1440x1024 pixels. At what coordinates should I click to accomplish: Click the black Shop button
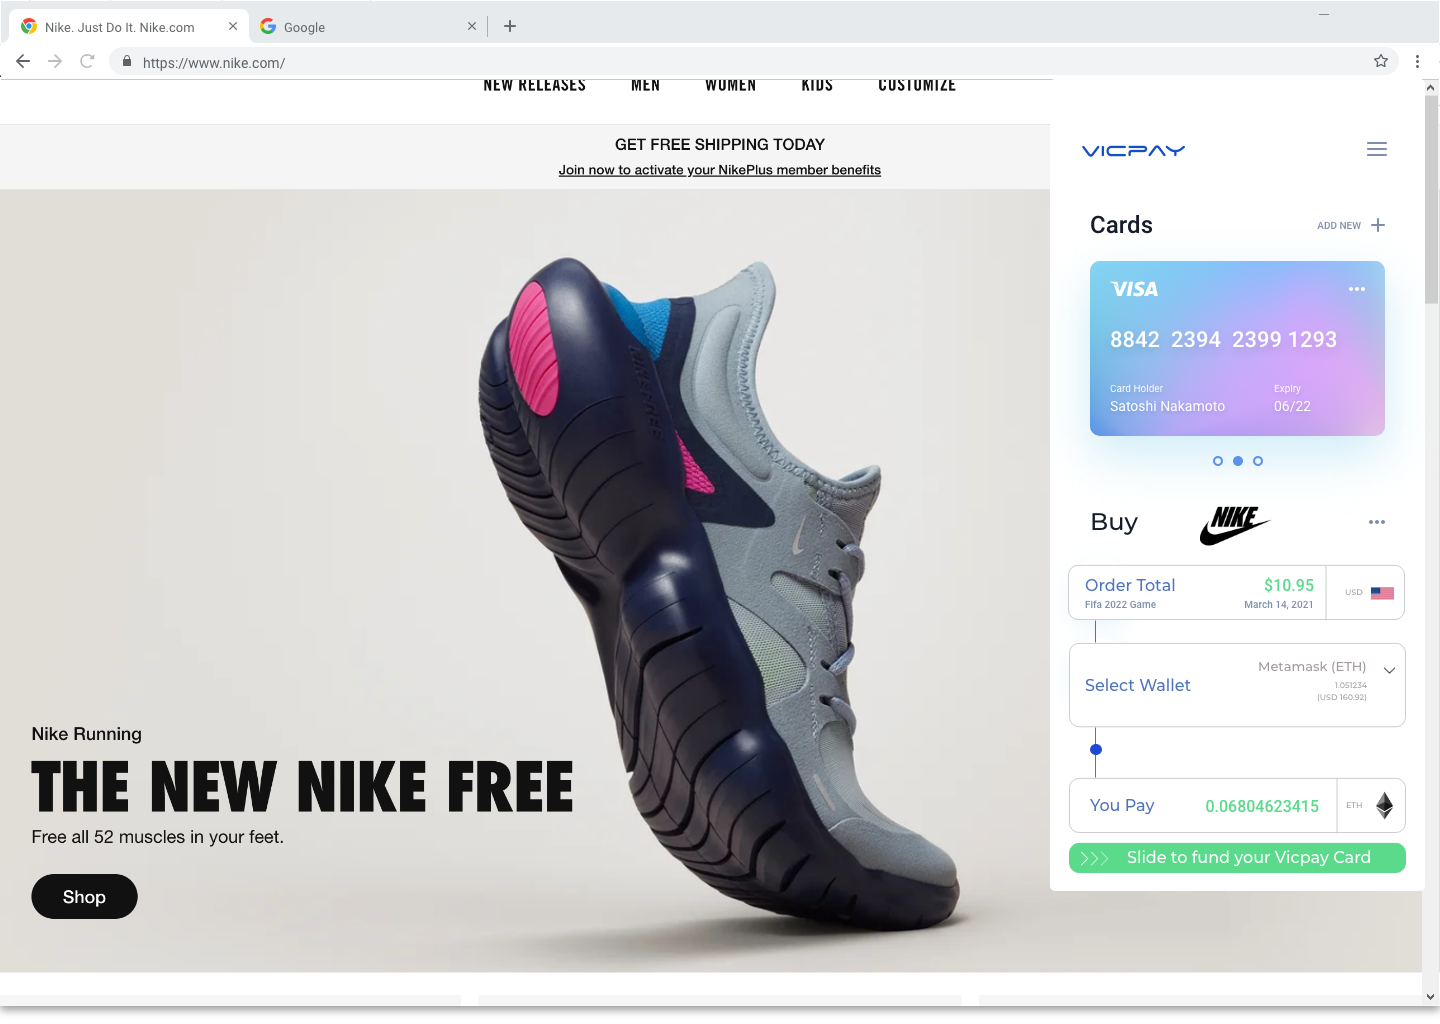click(84, 897)
